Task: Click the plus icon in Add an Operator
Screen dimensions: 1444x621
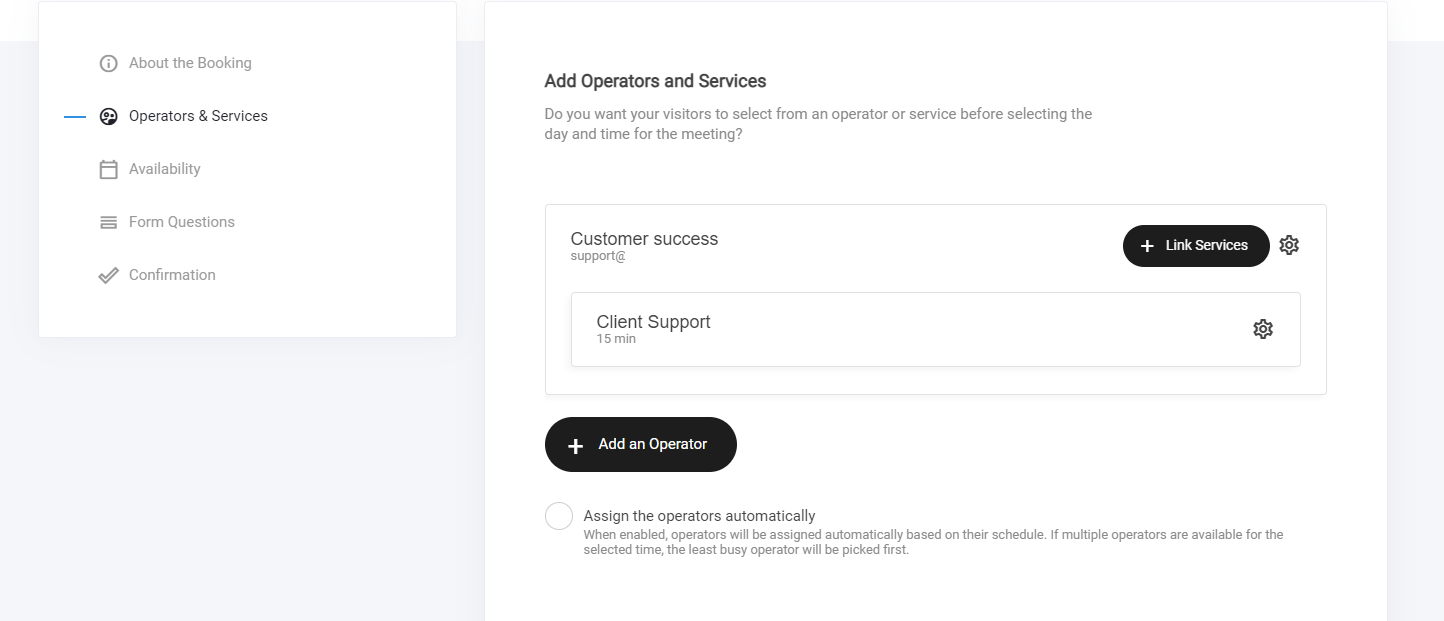Action: [576, 446]
